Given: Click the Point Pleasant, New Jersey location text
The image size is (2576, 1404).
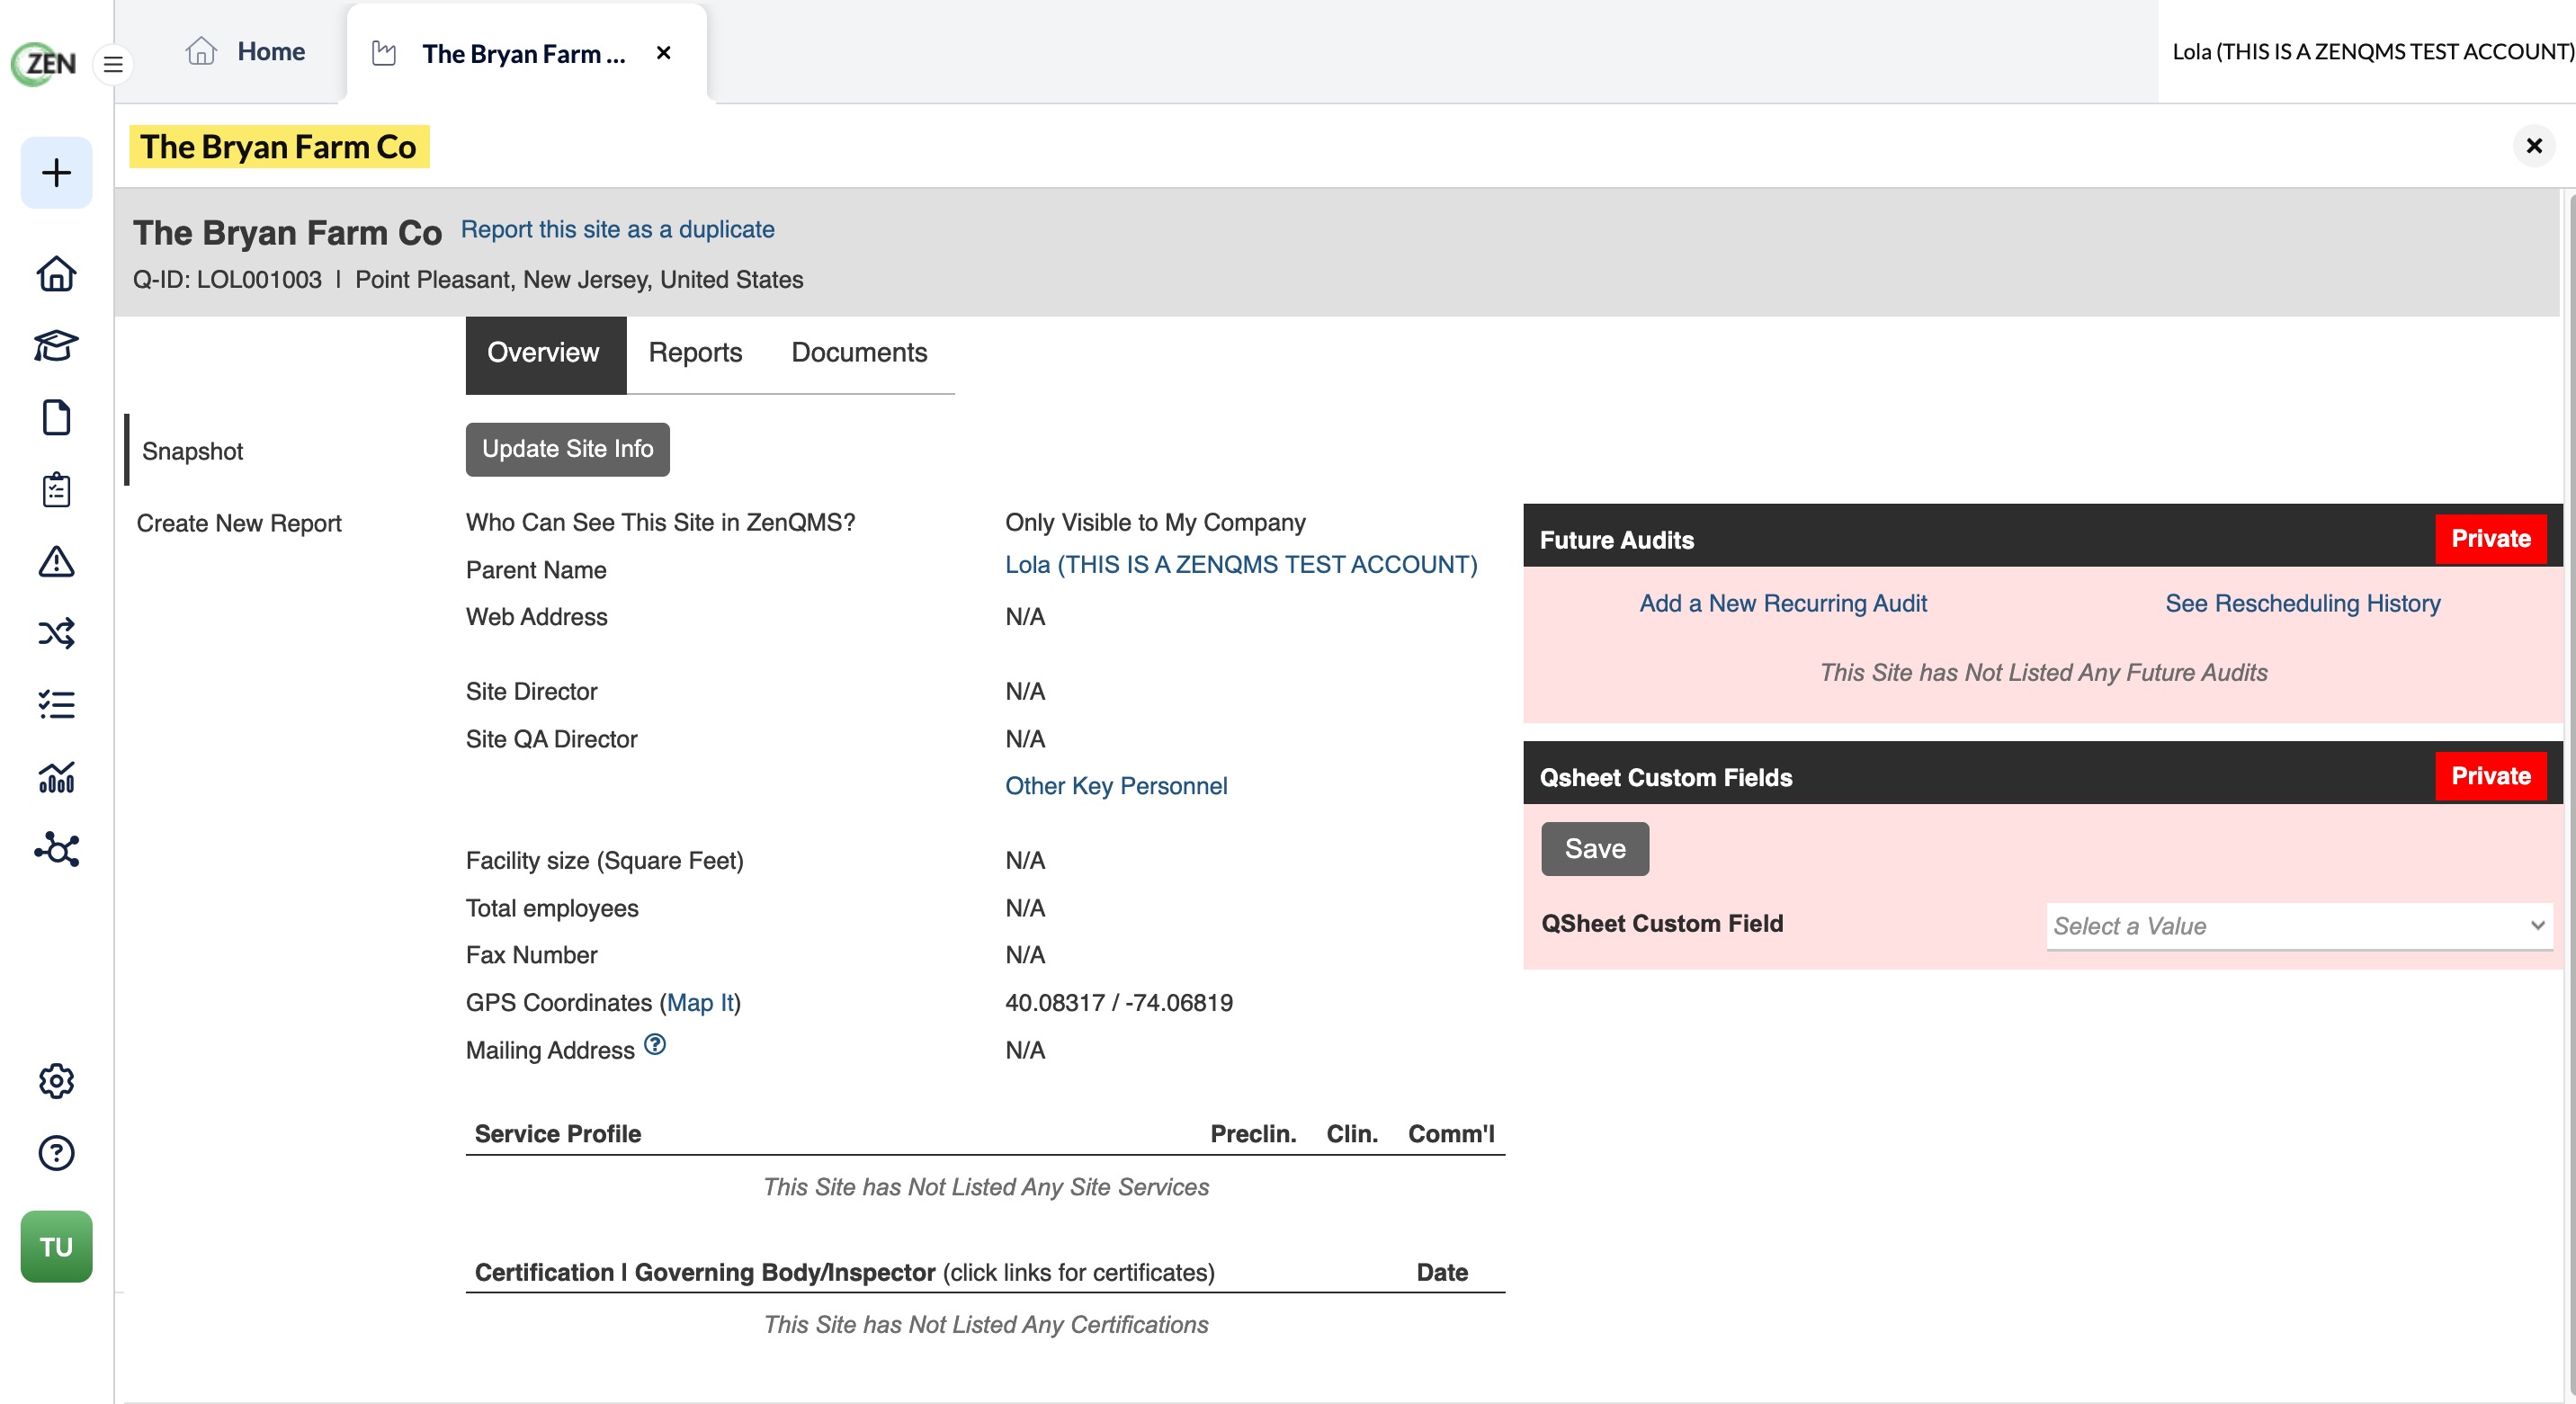Looking at the screenshot, I should (x=579, y=280).
